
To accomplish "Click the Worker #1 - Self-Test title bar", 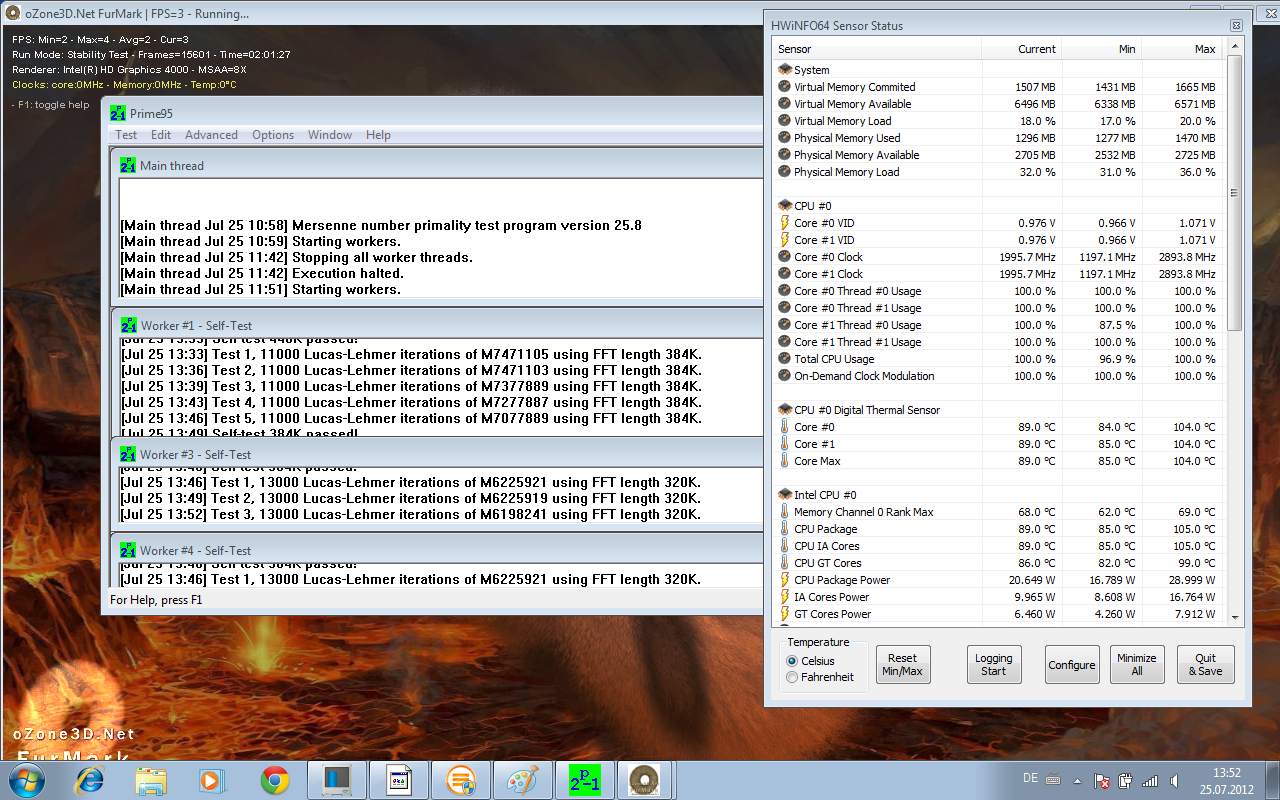I will (x=438, y=325).
